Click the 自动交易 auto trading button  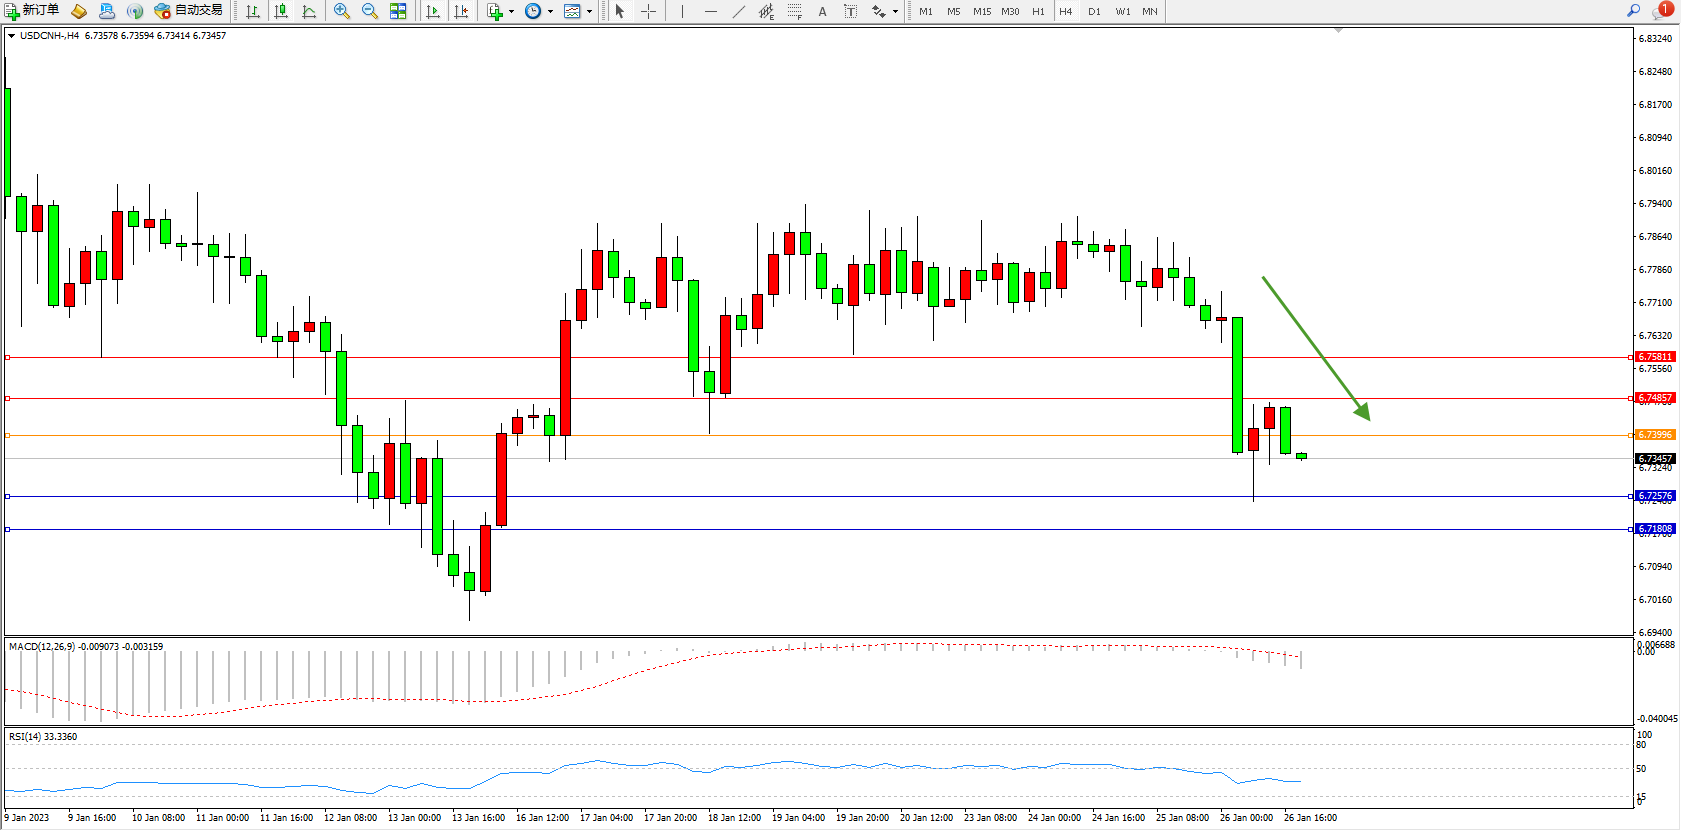click(x=189, y=11)
